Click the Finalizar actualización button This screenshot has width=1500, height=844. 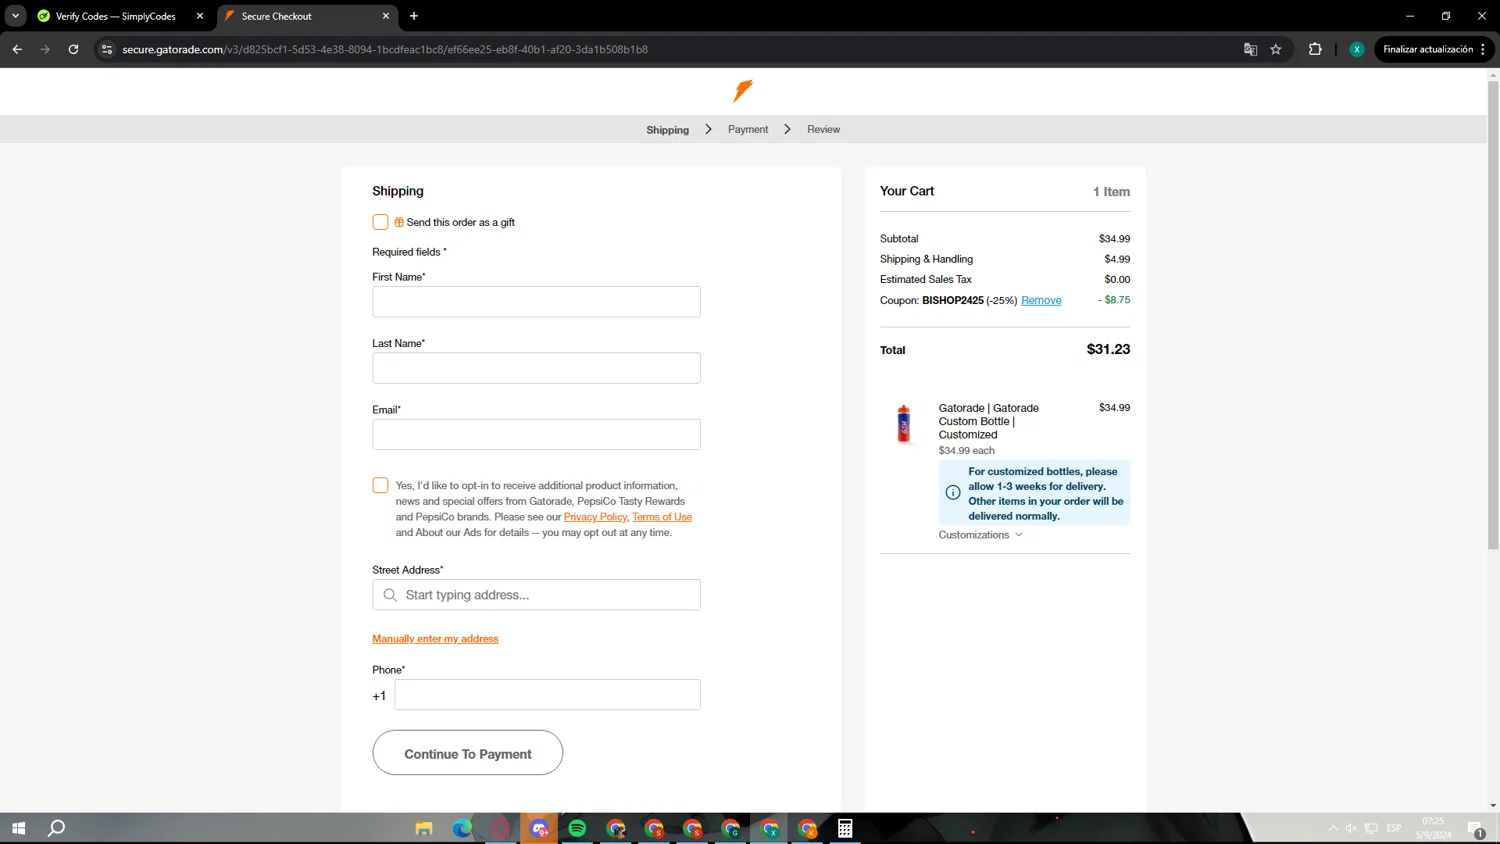pos(1428,49)
